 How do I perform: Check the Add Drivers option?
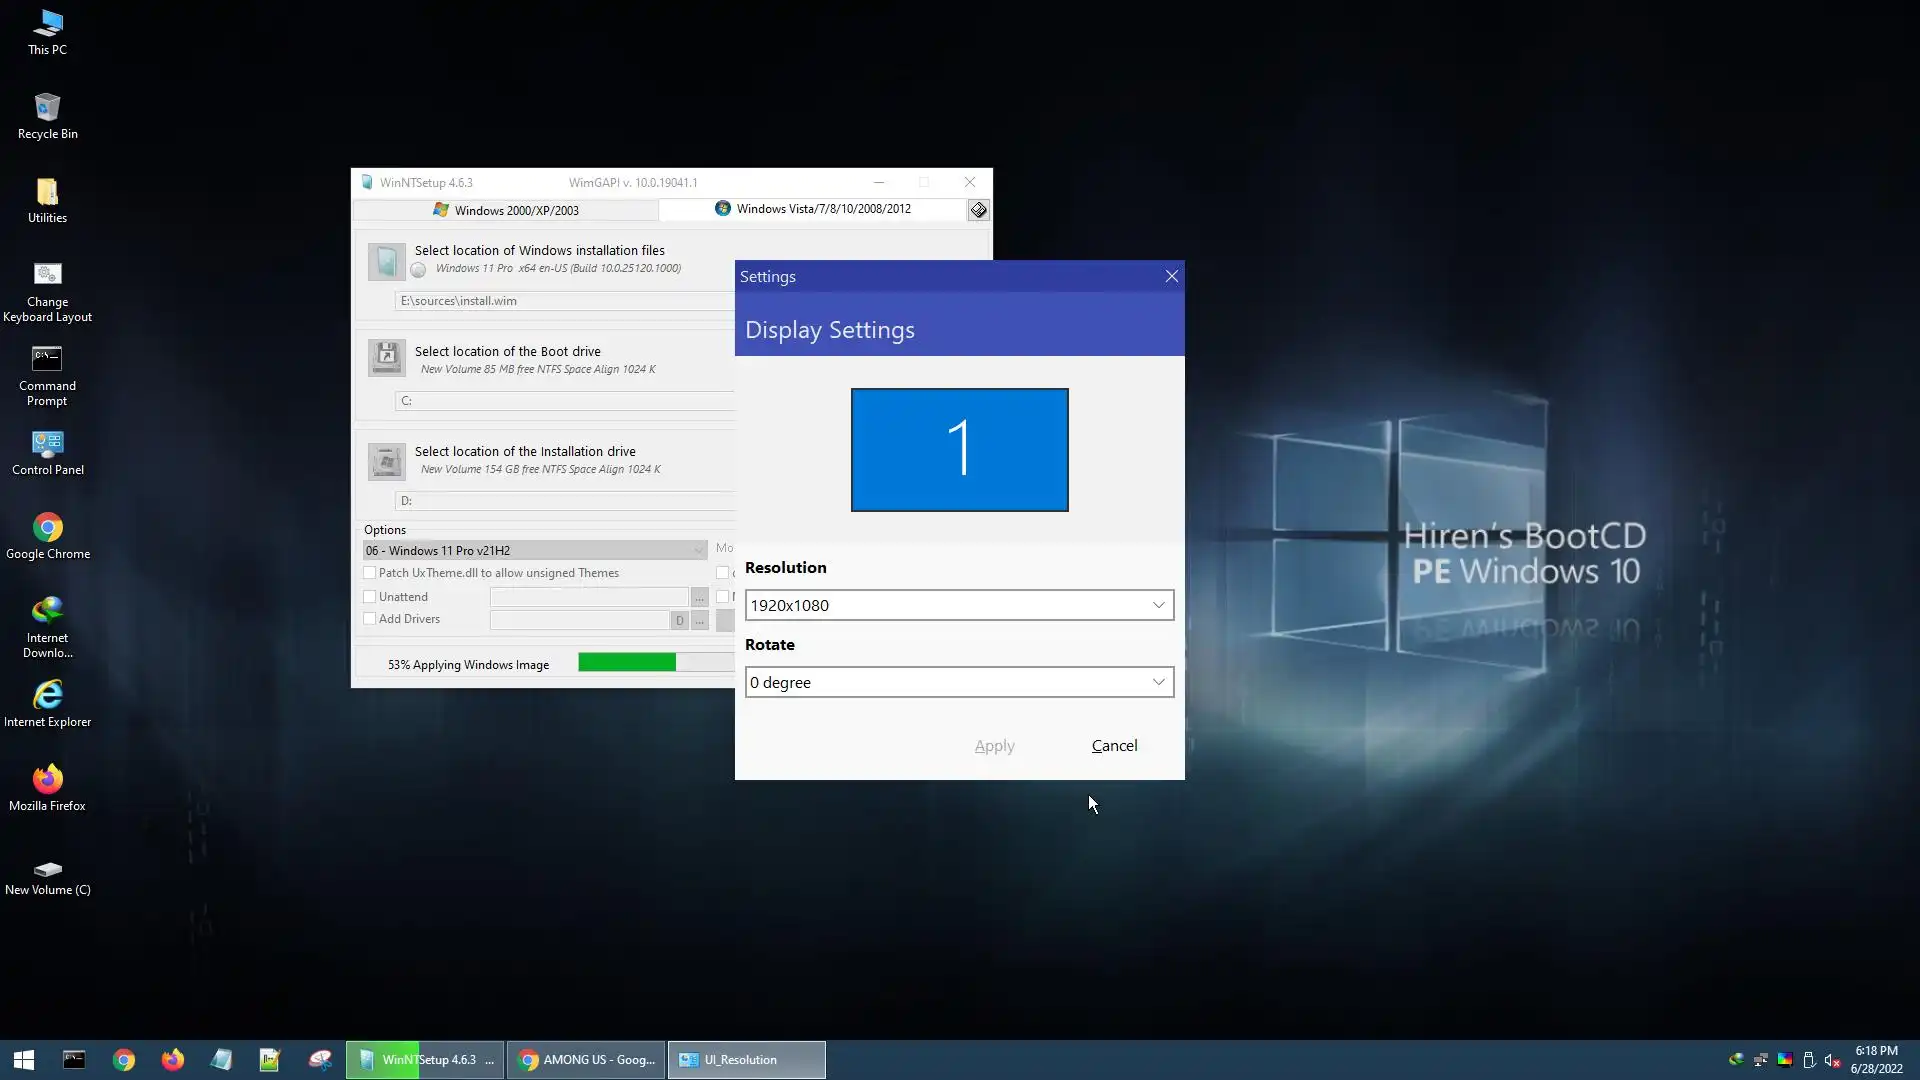point(370,619)
